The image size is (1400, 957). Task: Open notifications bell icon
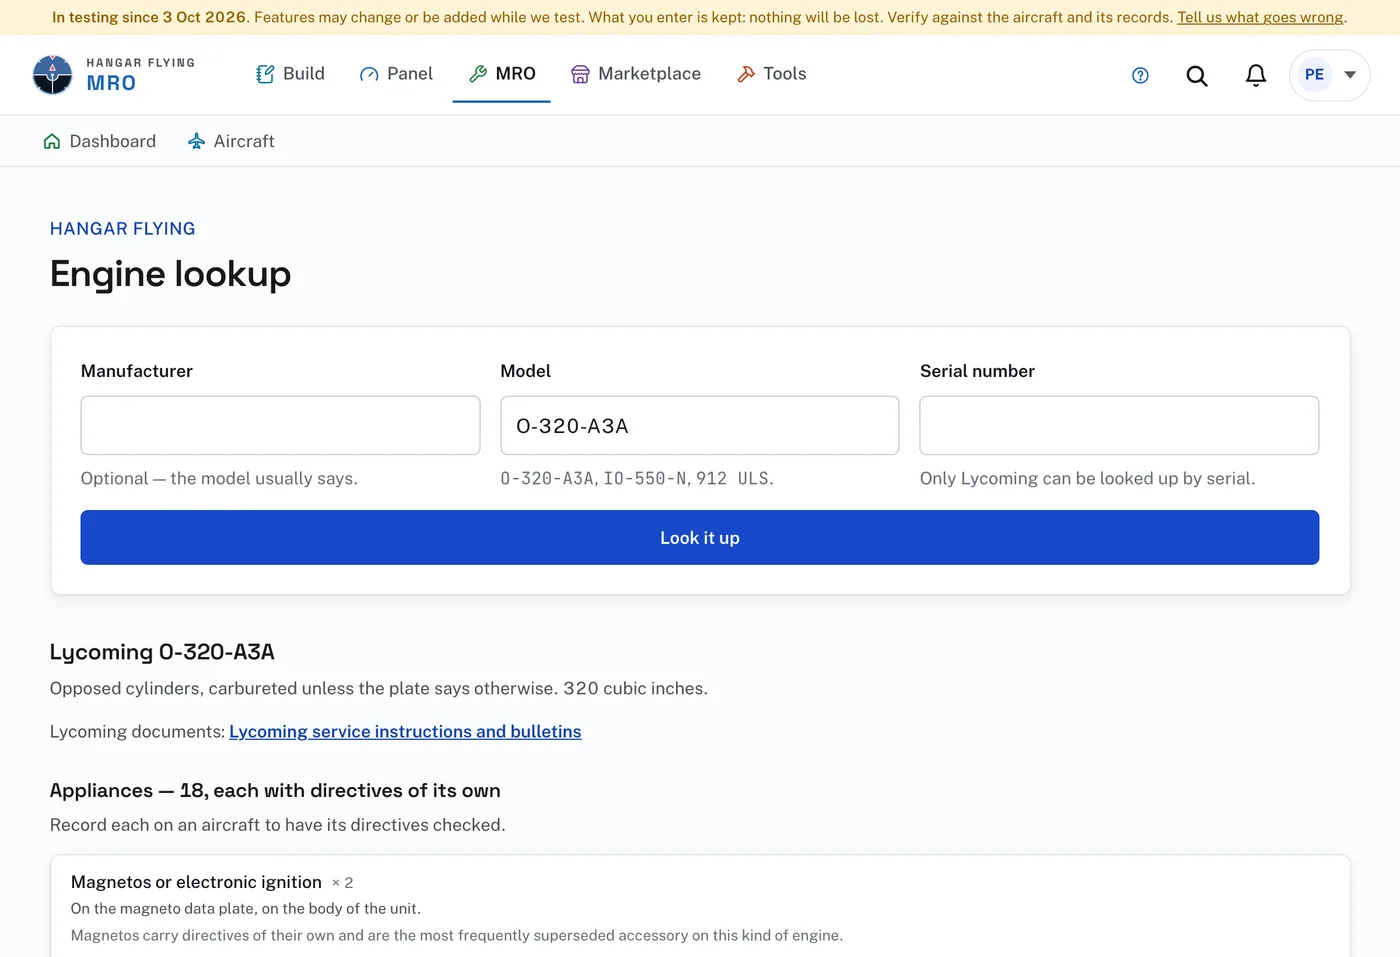pyautogui.click(x=1256, y=75)
